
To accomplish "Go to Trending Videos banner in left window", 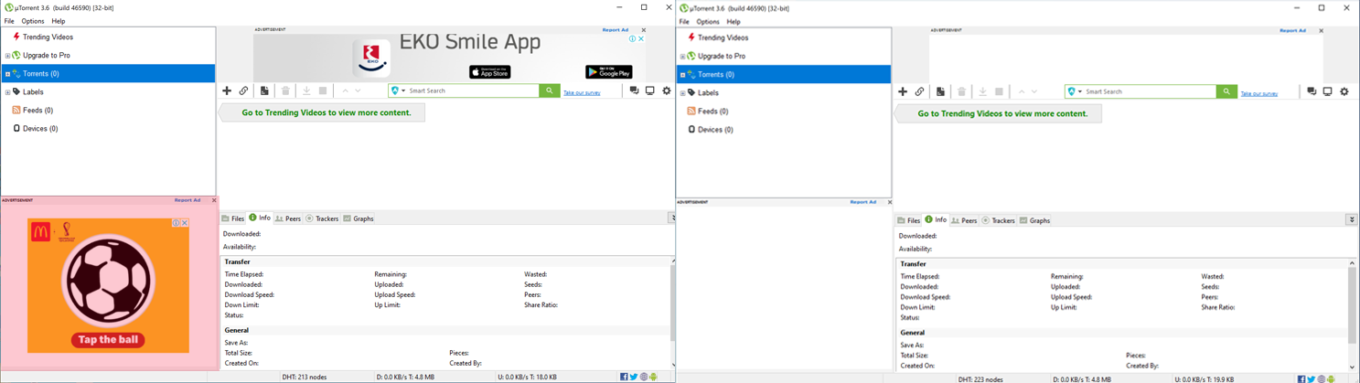I will 322,113.
